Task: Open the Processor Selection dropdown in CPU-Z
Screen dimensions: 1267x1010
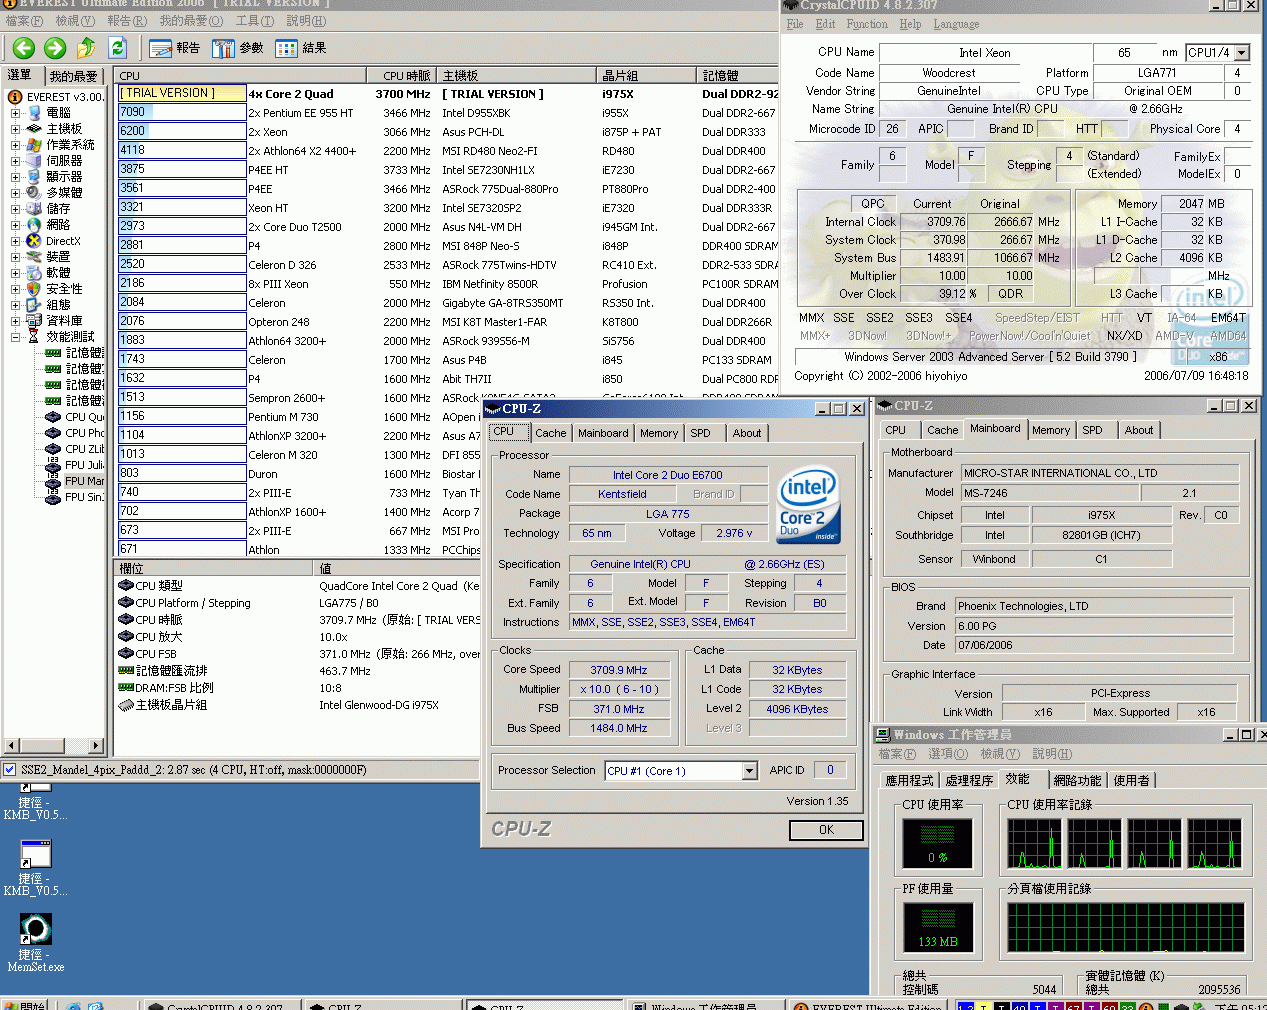Action: click(749, 771)
